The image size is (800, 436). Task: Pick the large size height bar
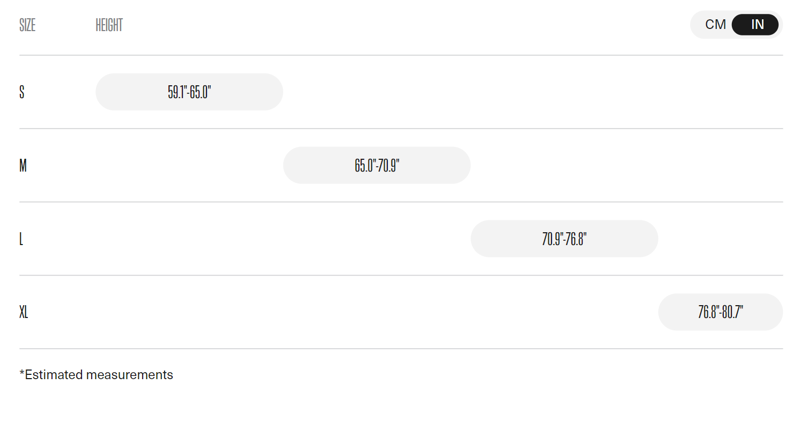564,239
